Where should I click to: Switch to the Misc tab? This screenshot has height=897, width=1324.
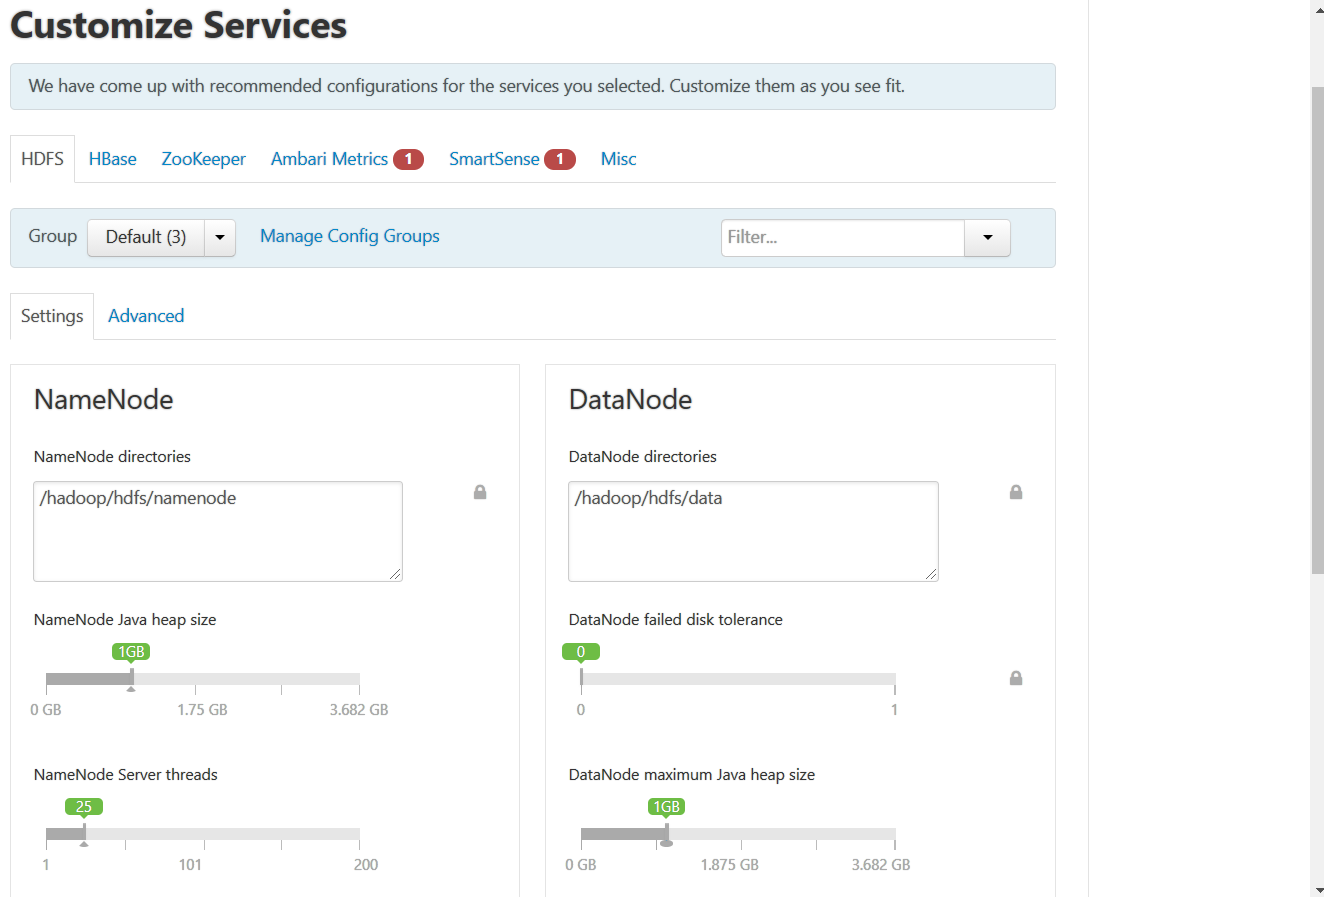618,159
